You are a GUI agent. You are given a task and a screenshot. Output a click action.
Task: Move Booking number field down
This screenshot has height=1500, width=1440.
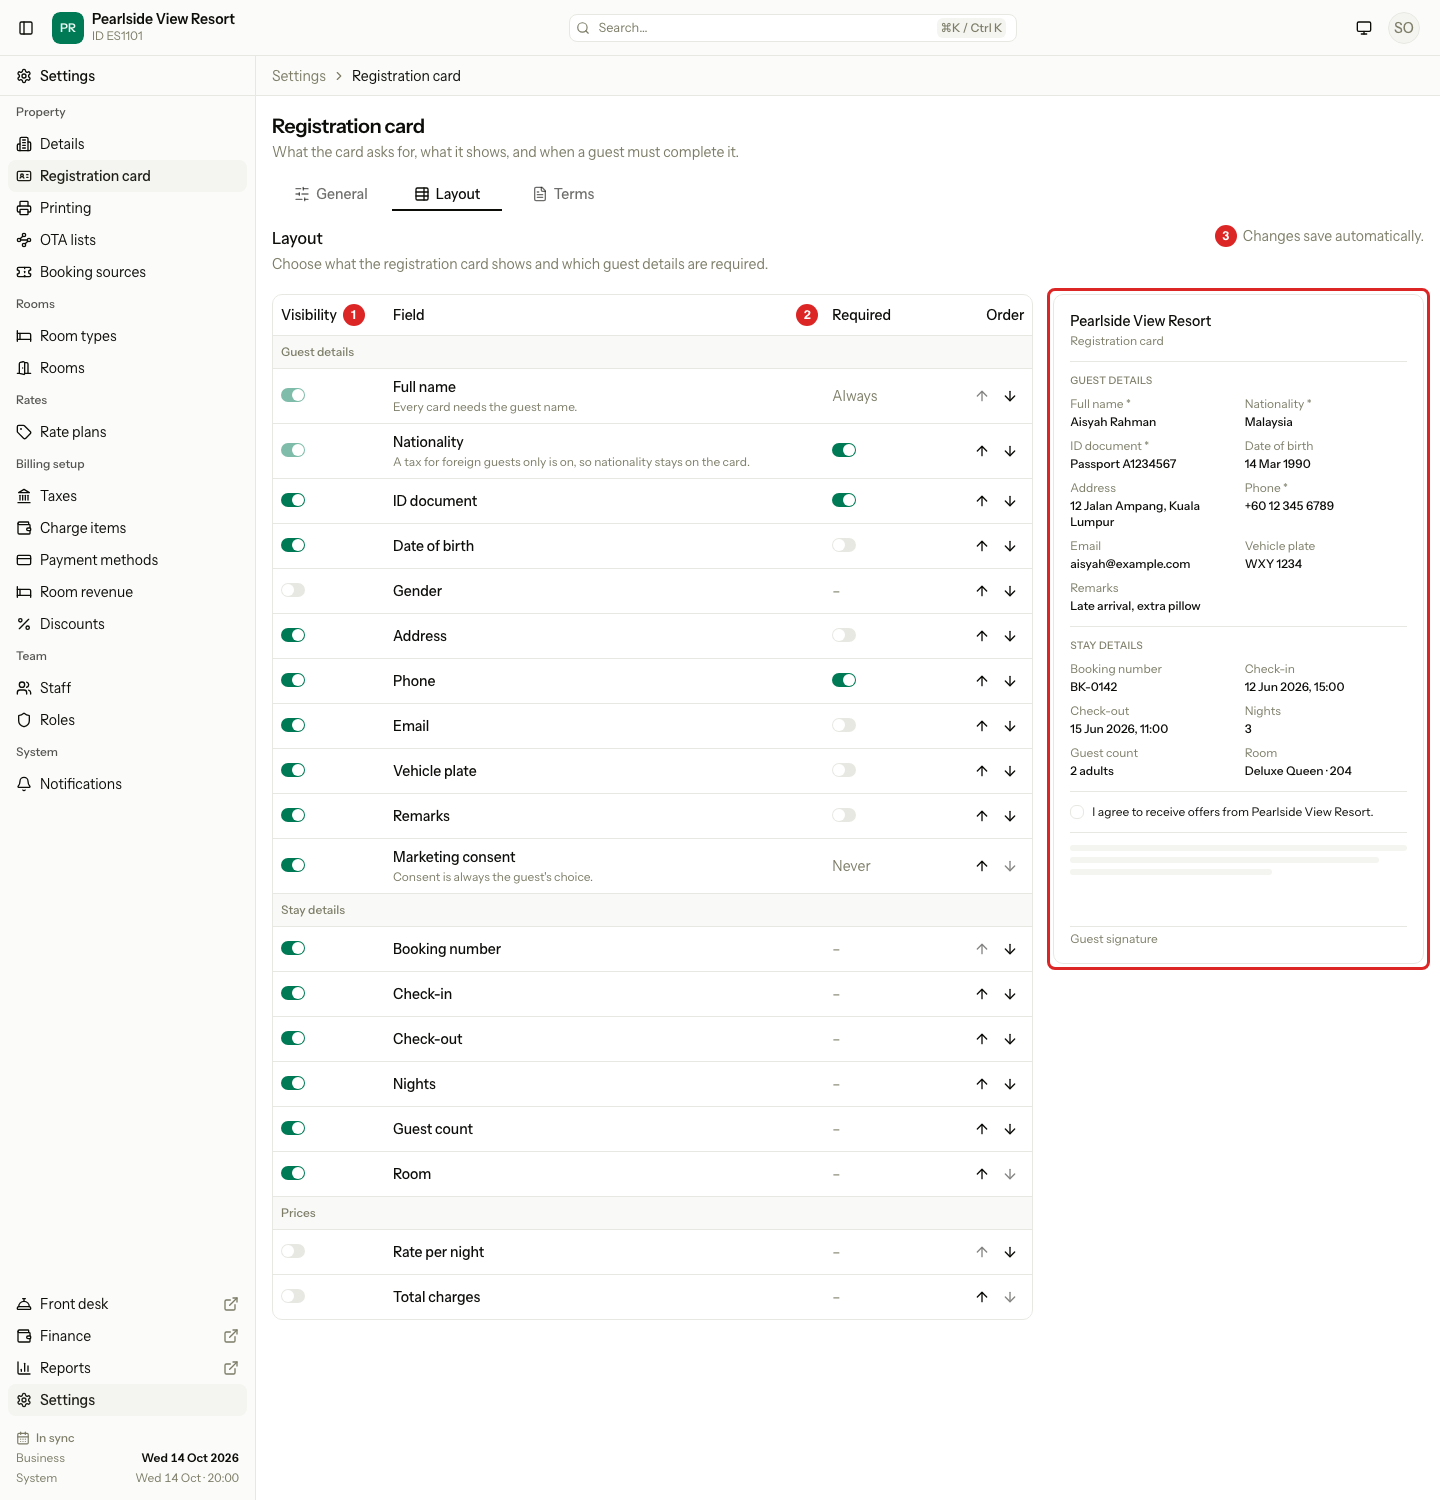[x=1010, y=949]
